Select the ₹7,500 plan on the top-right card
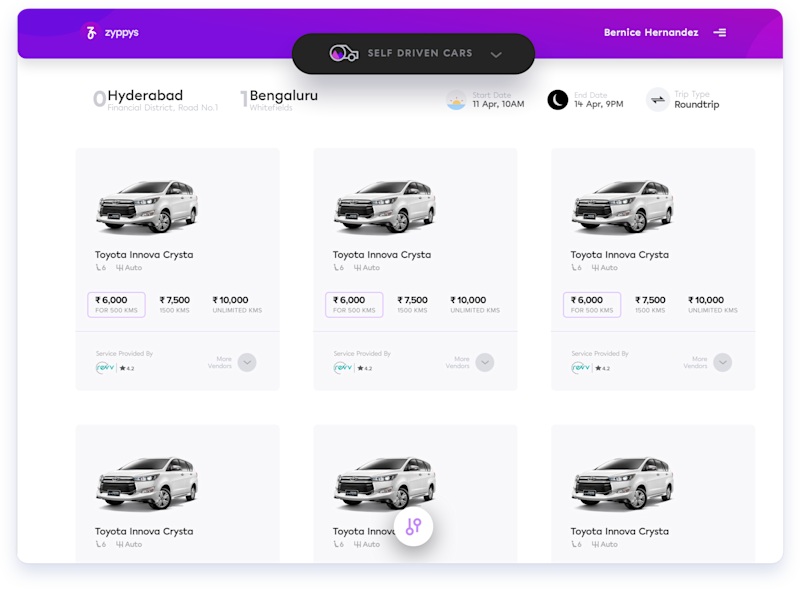 click(x=650, y=304)
